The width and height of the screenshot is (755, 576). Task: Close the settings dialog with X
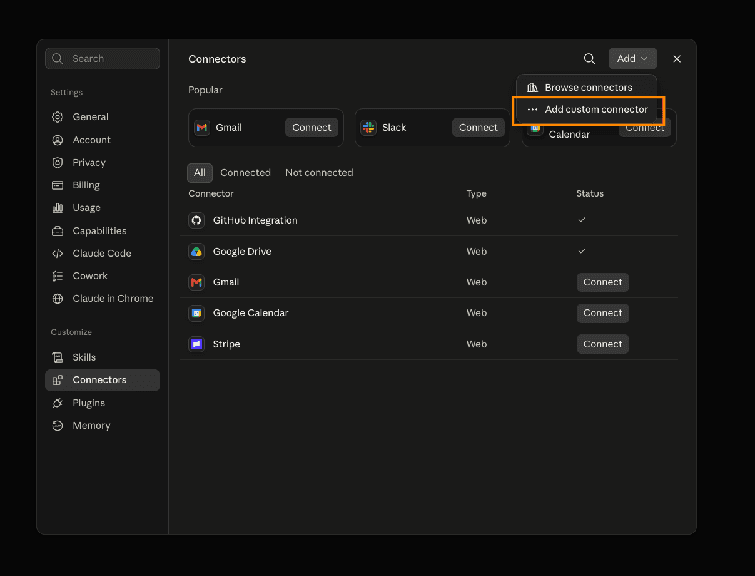[677, 59]
